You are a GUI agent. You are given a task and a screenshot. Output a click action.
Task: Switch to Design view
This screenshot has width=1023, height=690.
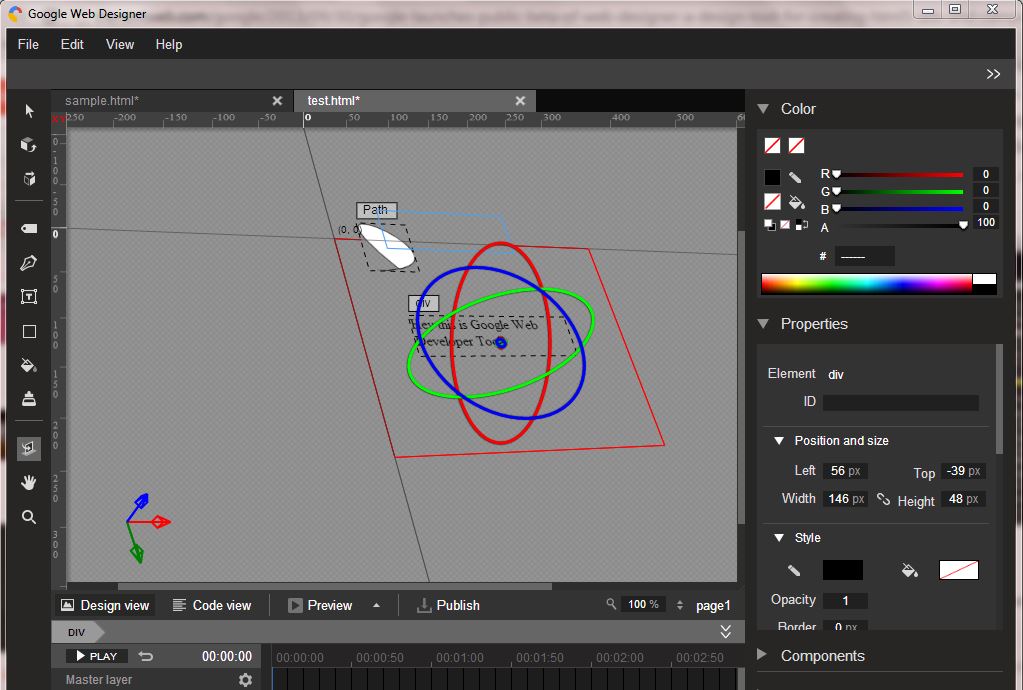[x=104, y=605]
